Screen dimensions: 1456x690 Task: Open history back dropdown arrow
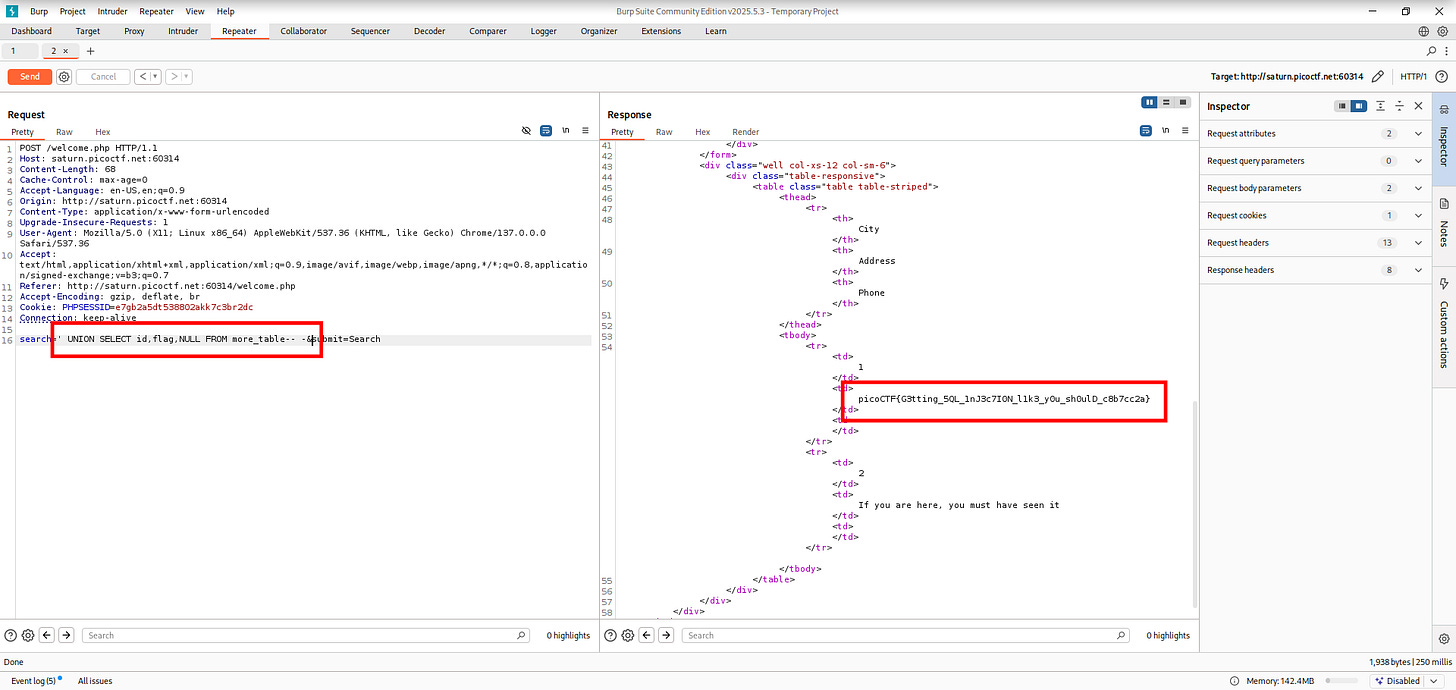153,76
